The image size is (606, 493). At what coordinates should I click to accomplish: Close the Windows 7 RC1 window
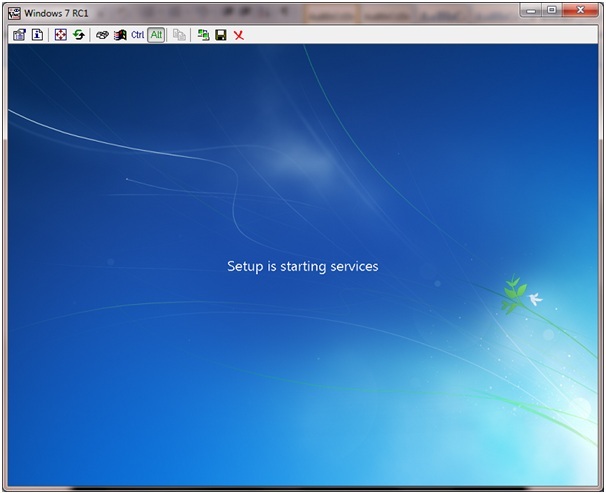click(x=580, y=10)
